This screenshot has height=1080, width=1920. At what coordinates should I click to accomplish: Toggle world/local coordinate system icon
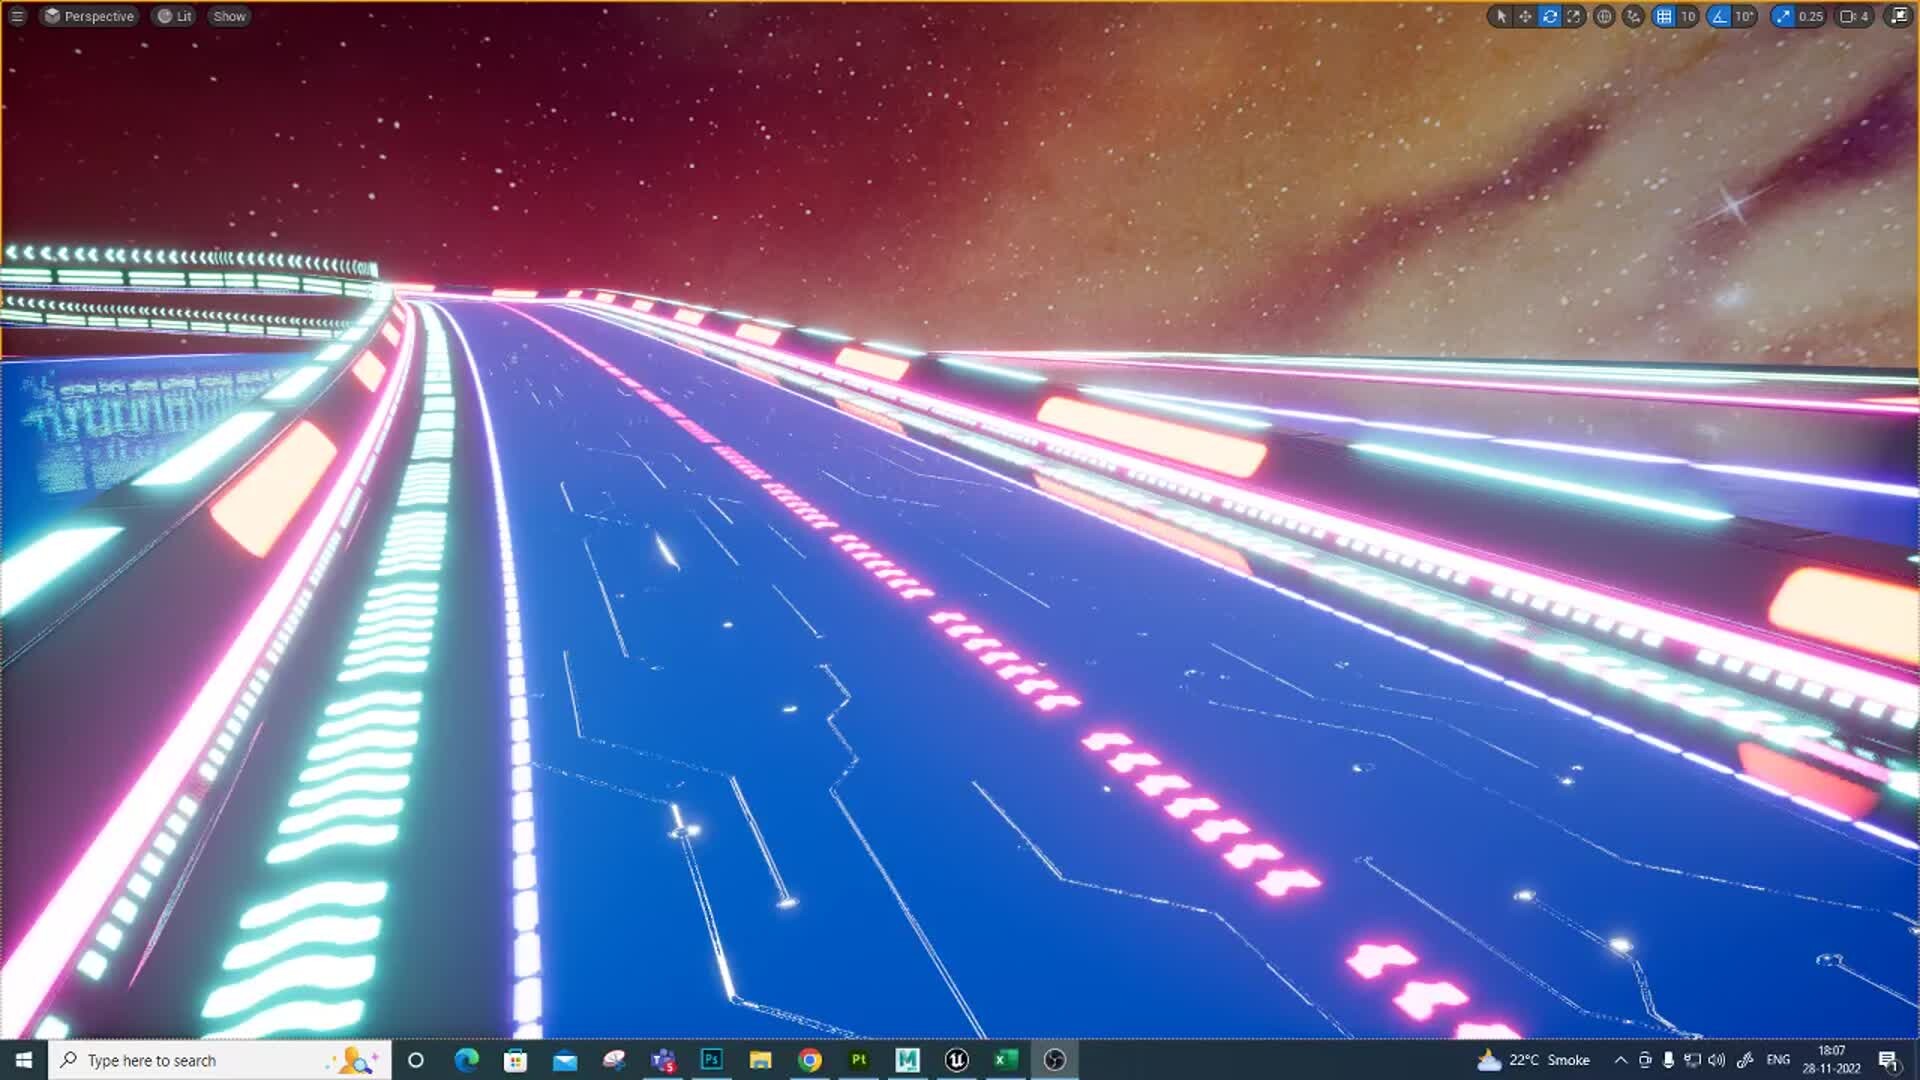1603,16
